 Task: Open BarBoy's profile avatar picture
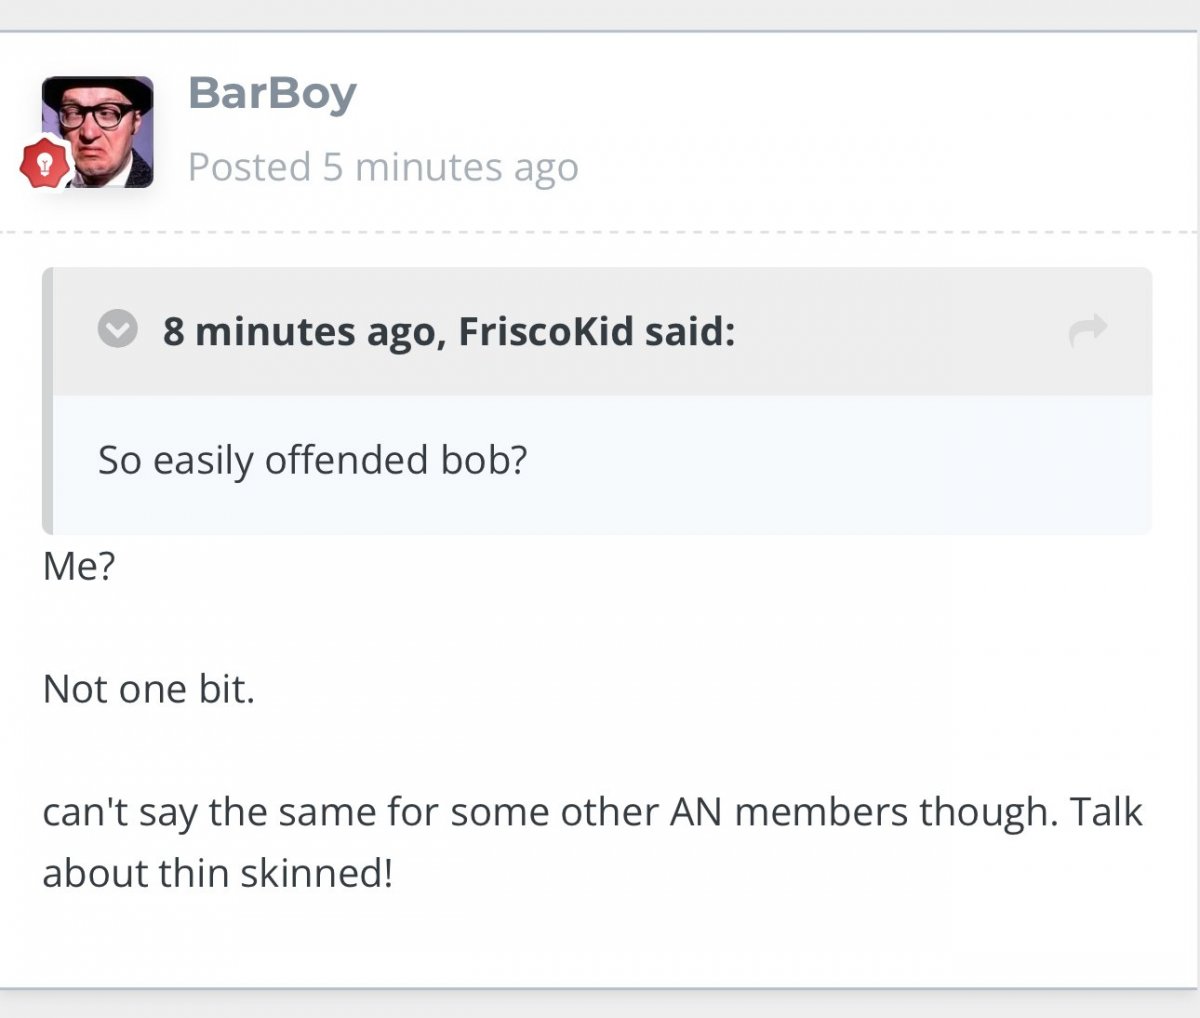point(98,130)
